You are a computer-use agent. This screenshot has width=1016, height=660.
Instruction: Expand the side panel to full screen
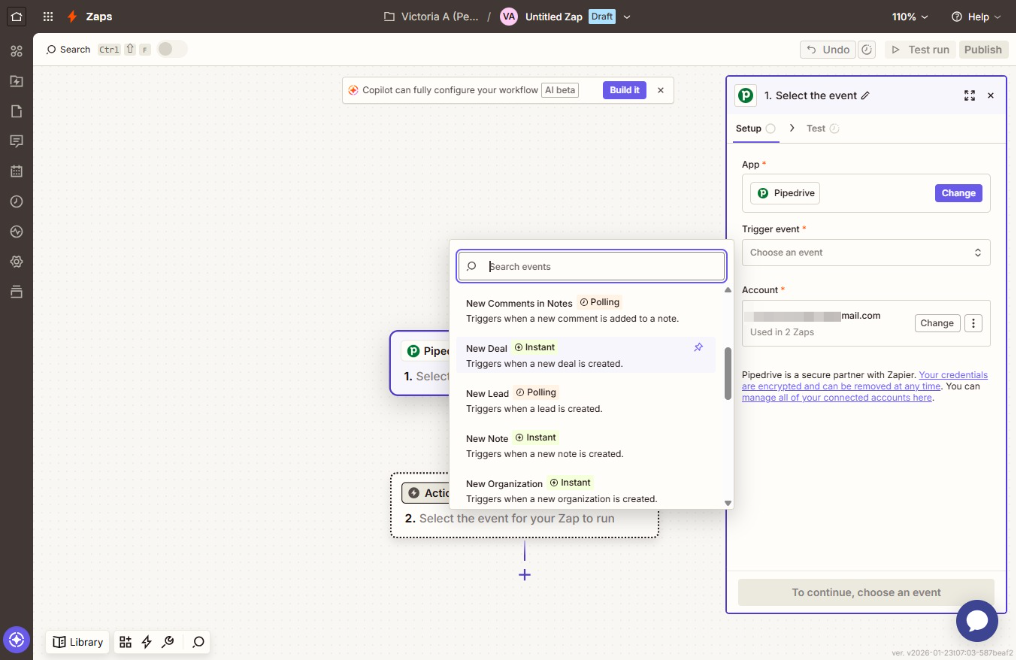click(969, 96)
